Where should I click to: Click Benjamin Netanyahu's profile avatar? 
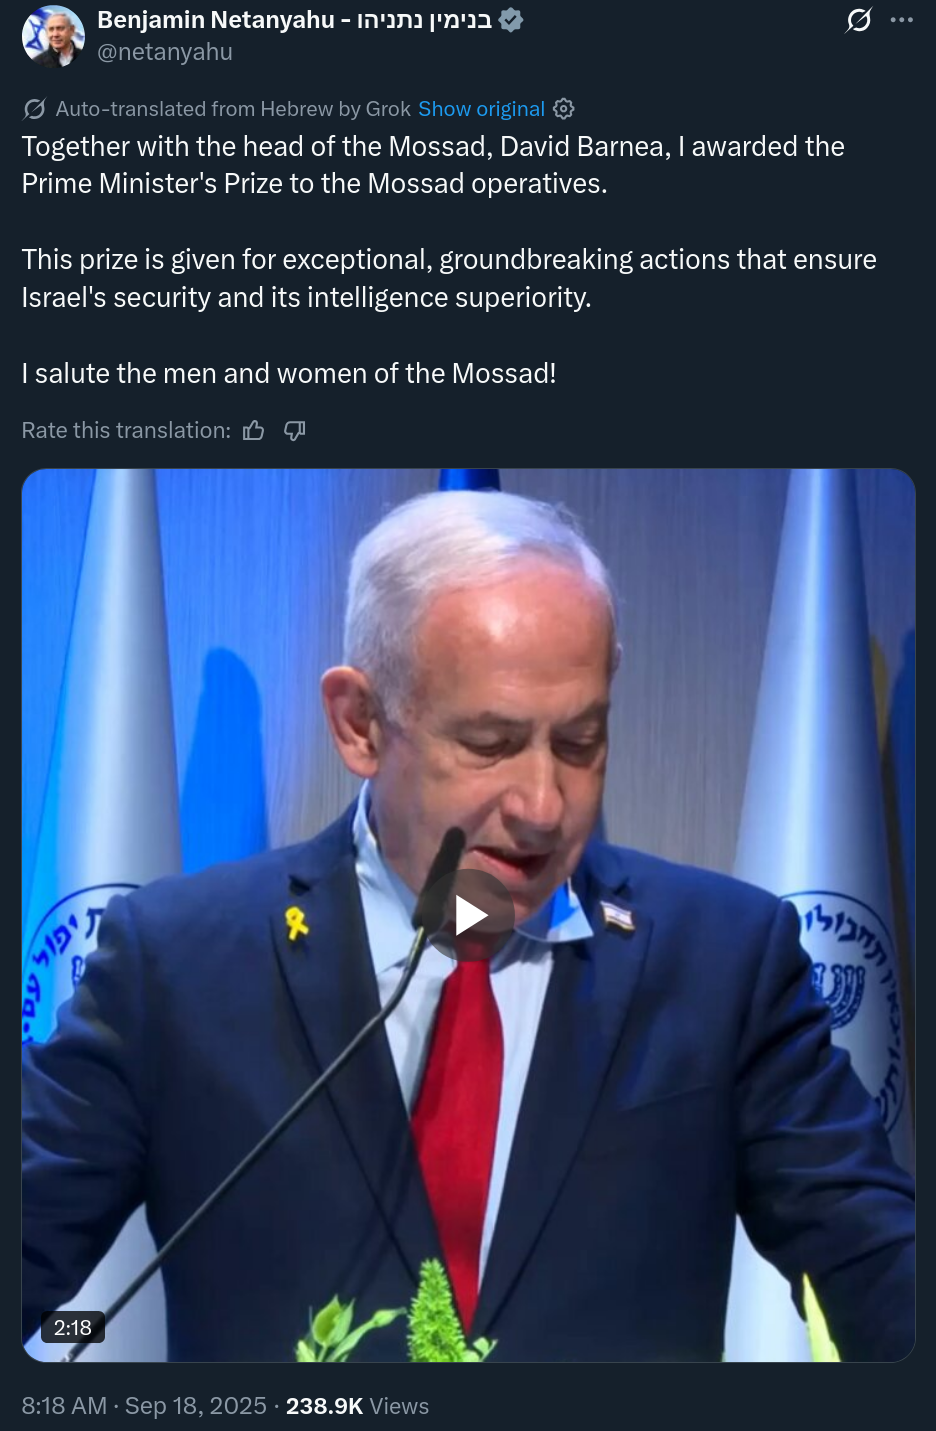(x=53, y=36)
